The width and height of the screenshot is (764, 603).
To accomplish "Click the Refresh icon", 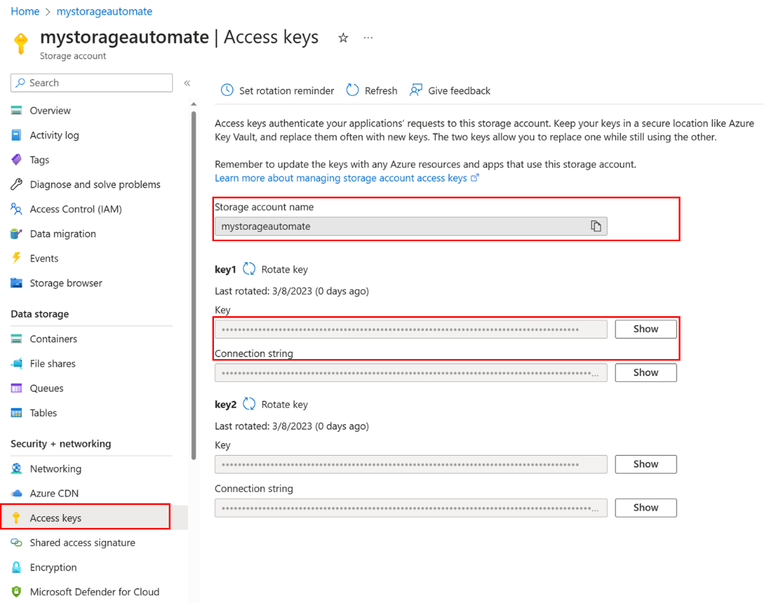I will tap(352, 90).
